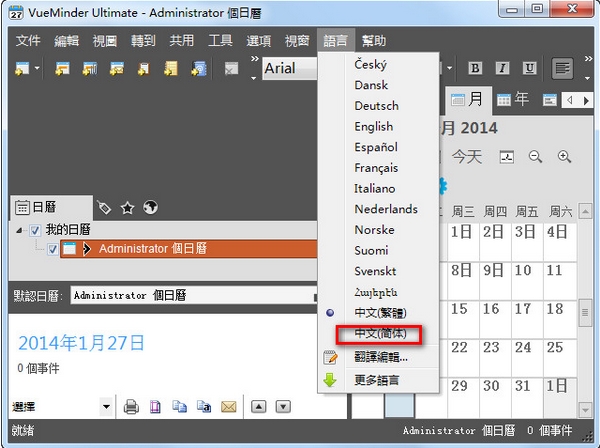Viewport: 600px width, 448px height.
Task: Click the move down arrow button
Action: (283, 407)
